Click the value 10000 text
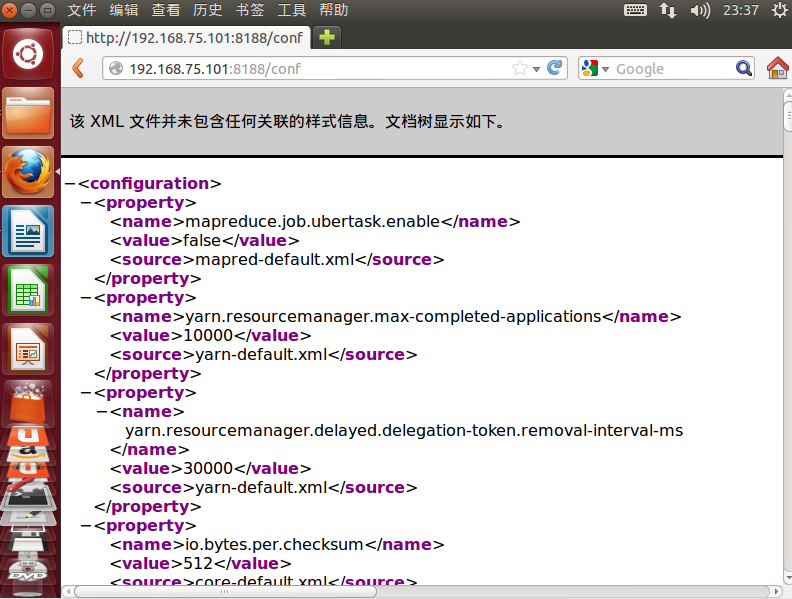Screen dimensions: 792x599 [x=208, y=335]
